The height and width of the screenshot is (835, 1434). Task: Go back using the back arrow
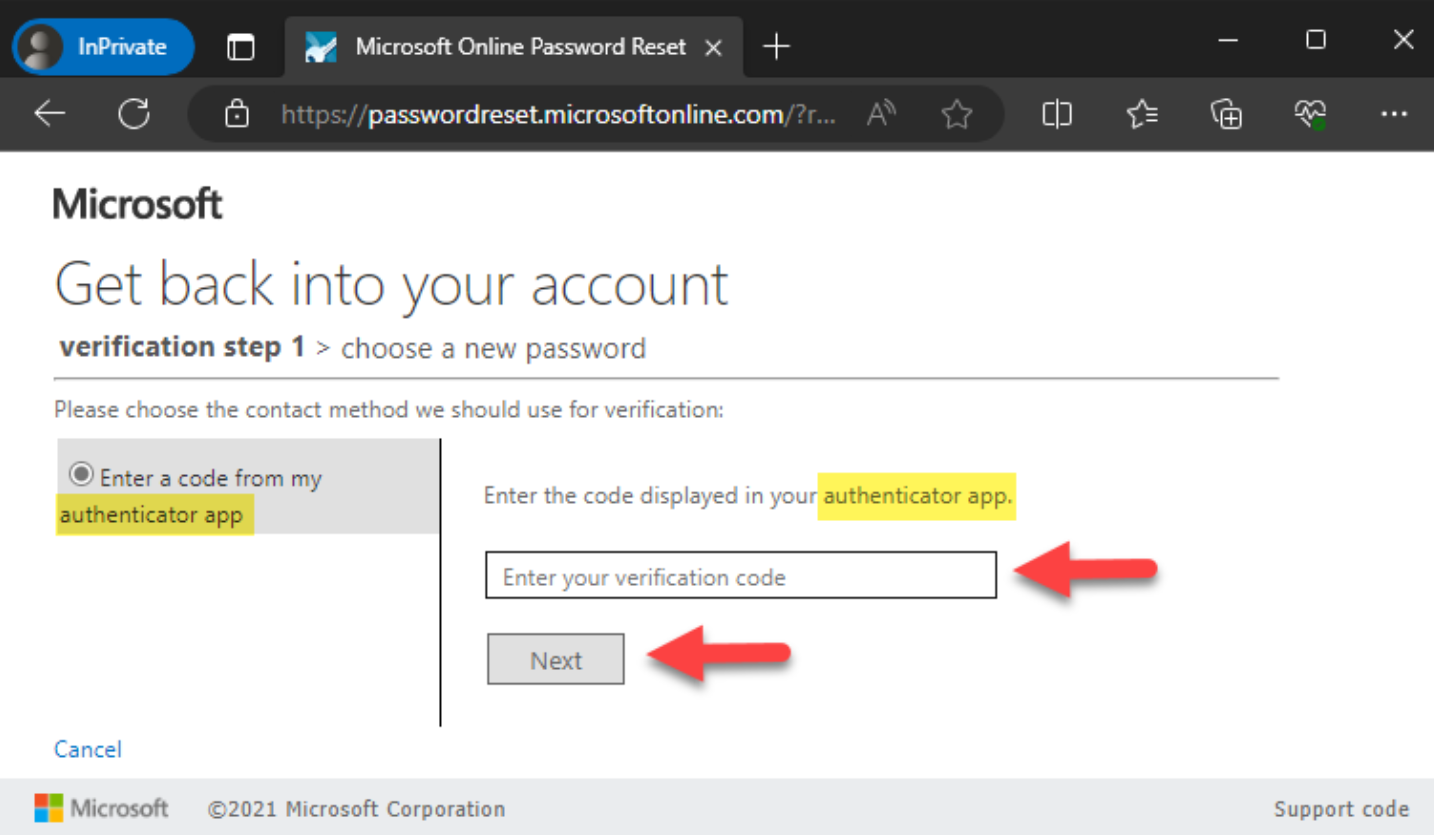pos(49,114)
